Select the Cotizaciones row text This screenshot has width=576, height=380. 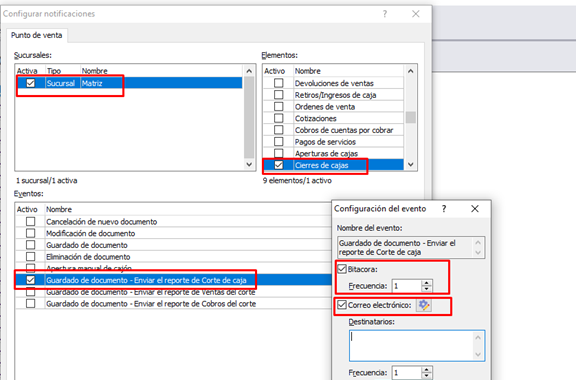pyautogui.click(x=316, y=118)
